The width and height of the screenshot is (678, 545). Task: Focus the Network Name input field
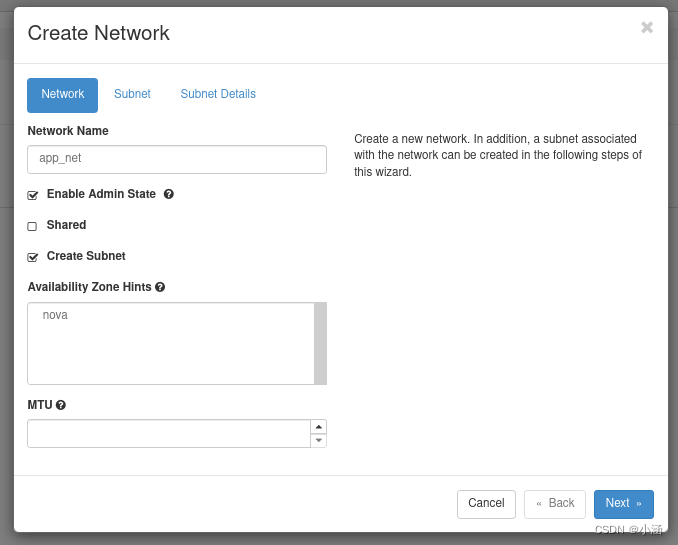pyautogui.click(x=177, y=159)
